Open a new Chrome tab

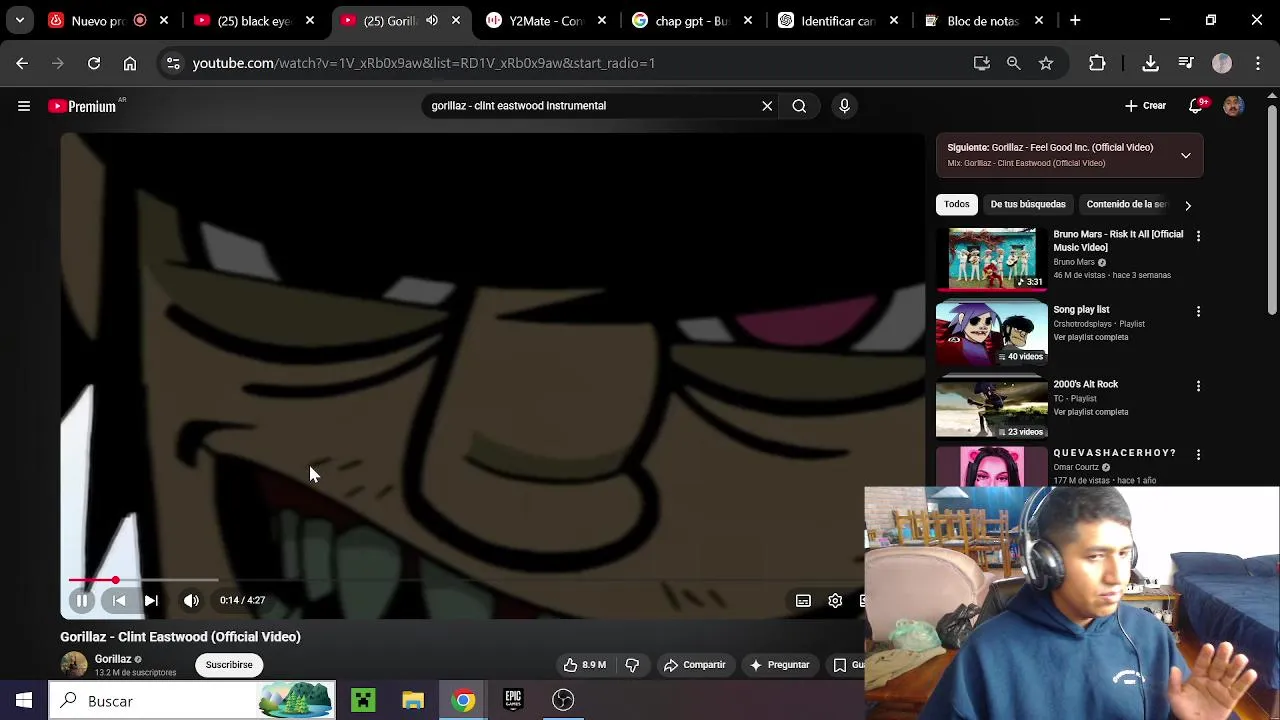(x=1075, y=20)
